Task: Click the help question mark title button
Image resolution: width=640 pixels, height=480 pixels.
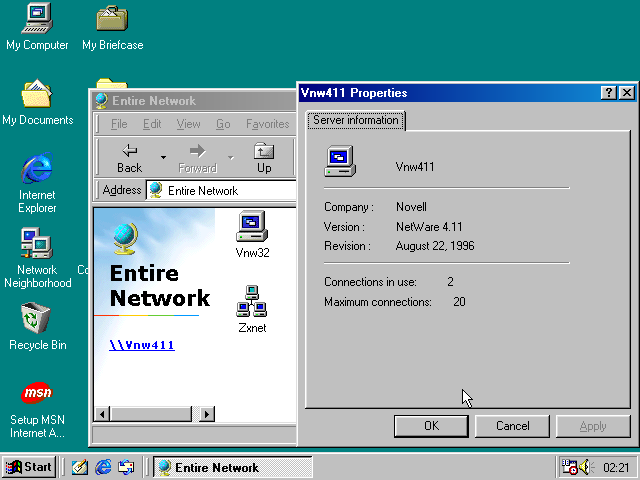Action: click(x=609, y=93)
